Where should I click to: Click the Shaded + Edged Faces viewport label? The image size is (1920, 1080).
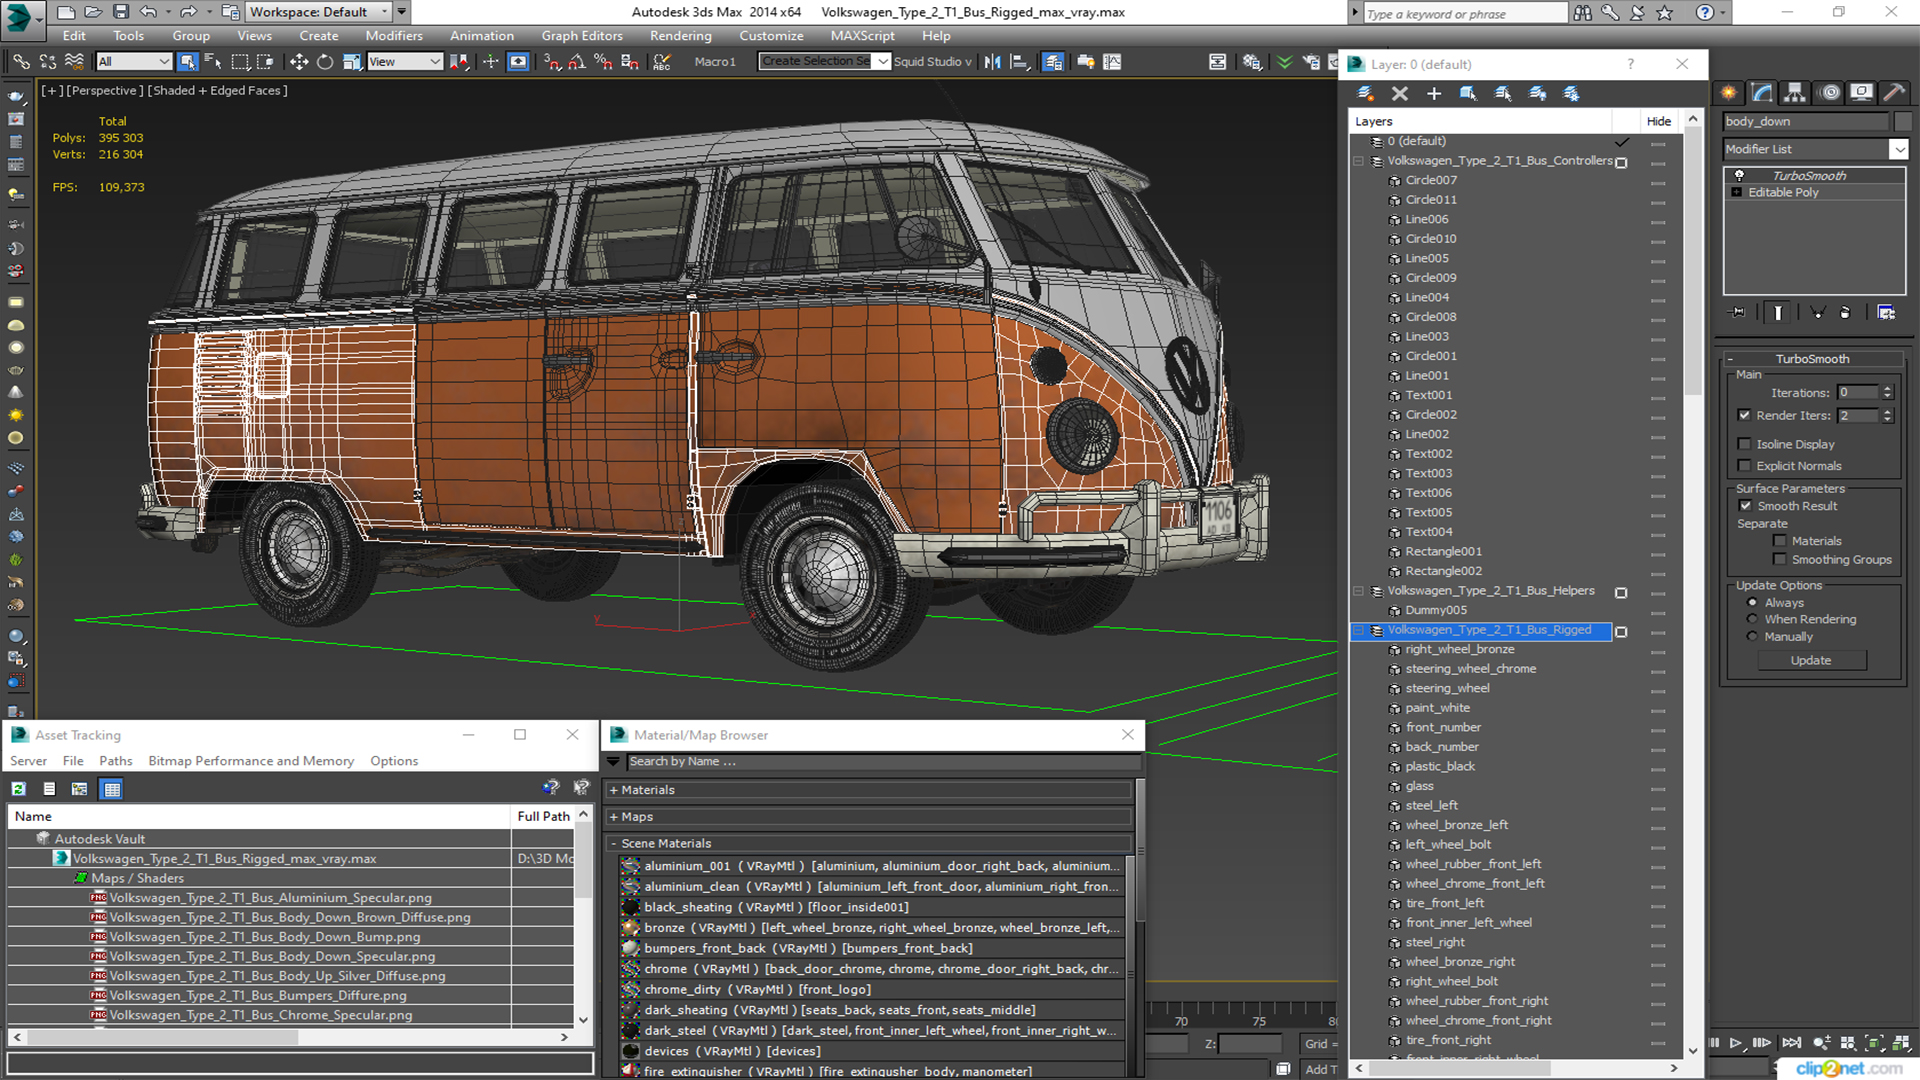[x=217, y=90]
